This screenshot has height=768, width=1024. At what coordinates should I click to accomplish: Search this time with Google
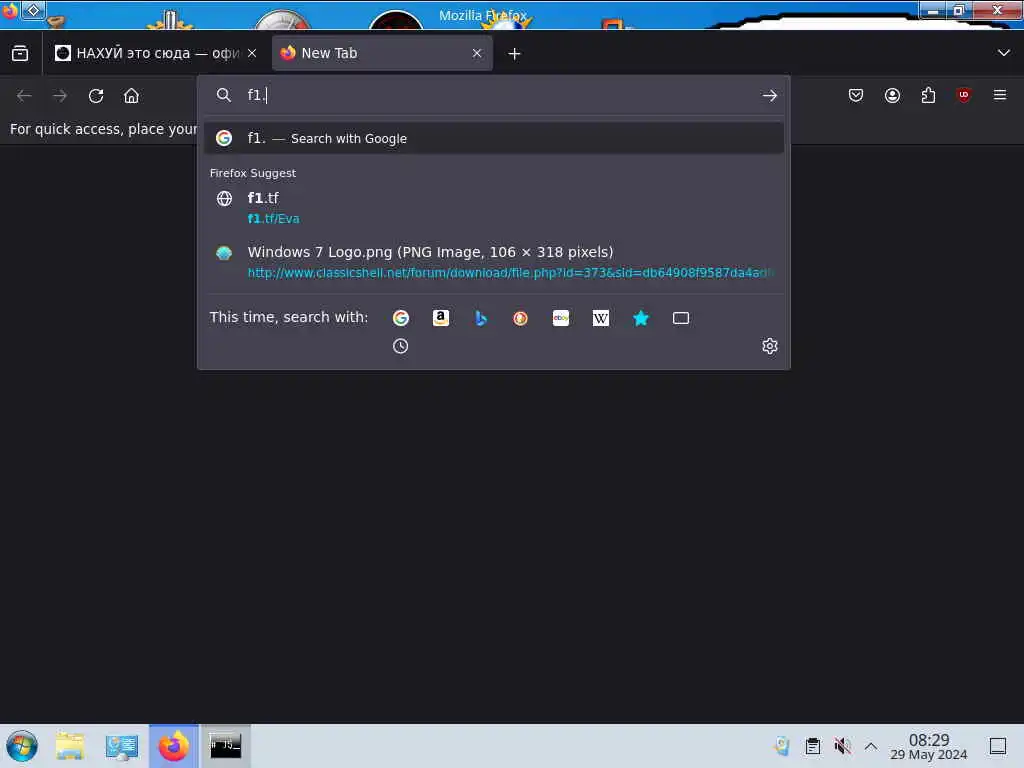(401, 318)
